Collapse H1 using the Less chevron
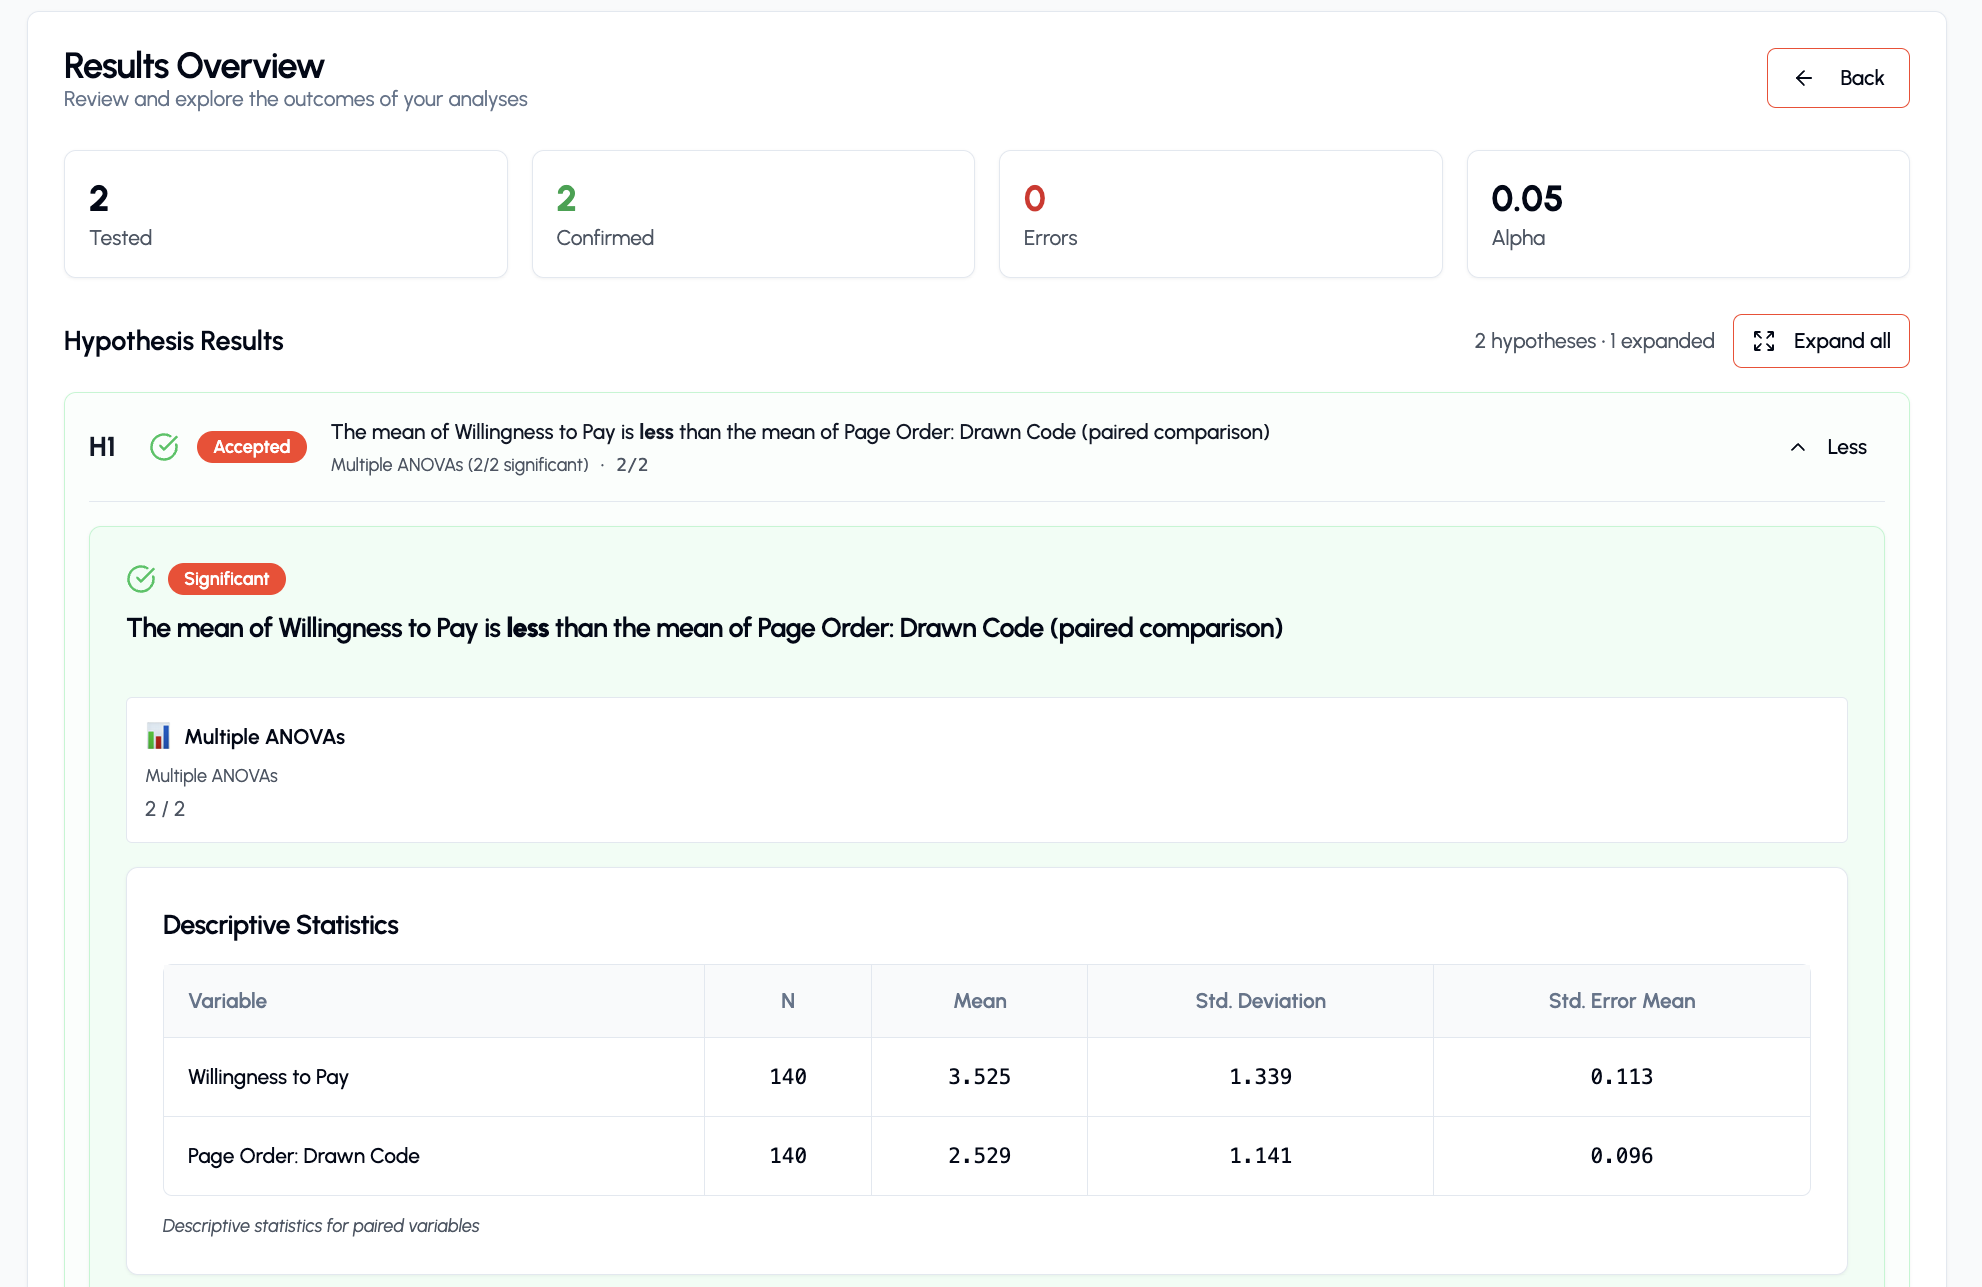This screenshot has height=1287, width=1982. (x=1828, y=447)
